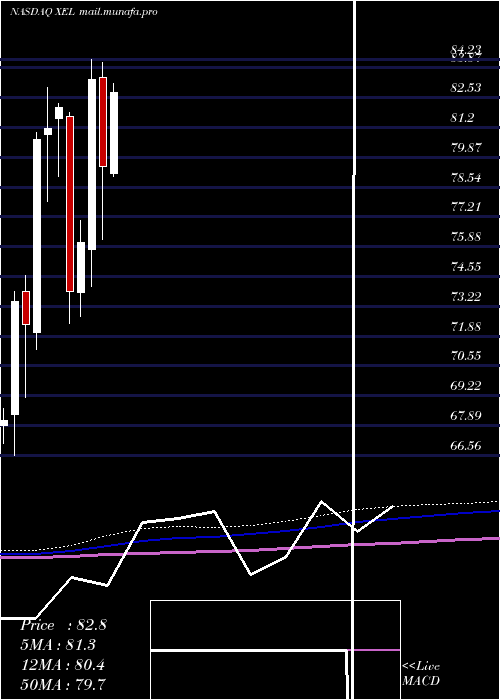Click the '50MA : 79.7' readout
The height and width of the screenshot is (700, 500).
tap(63, 684)
